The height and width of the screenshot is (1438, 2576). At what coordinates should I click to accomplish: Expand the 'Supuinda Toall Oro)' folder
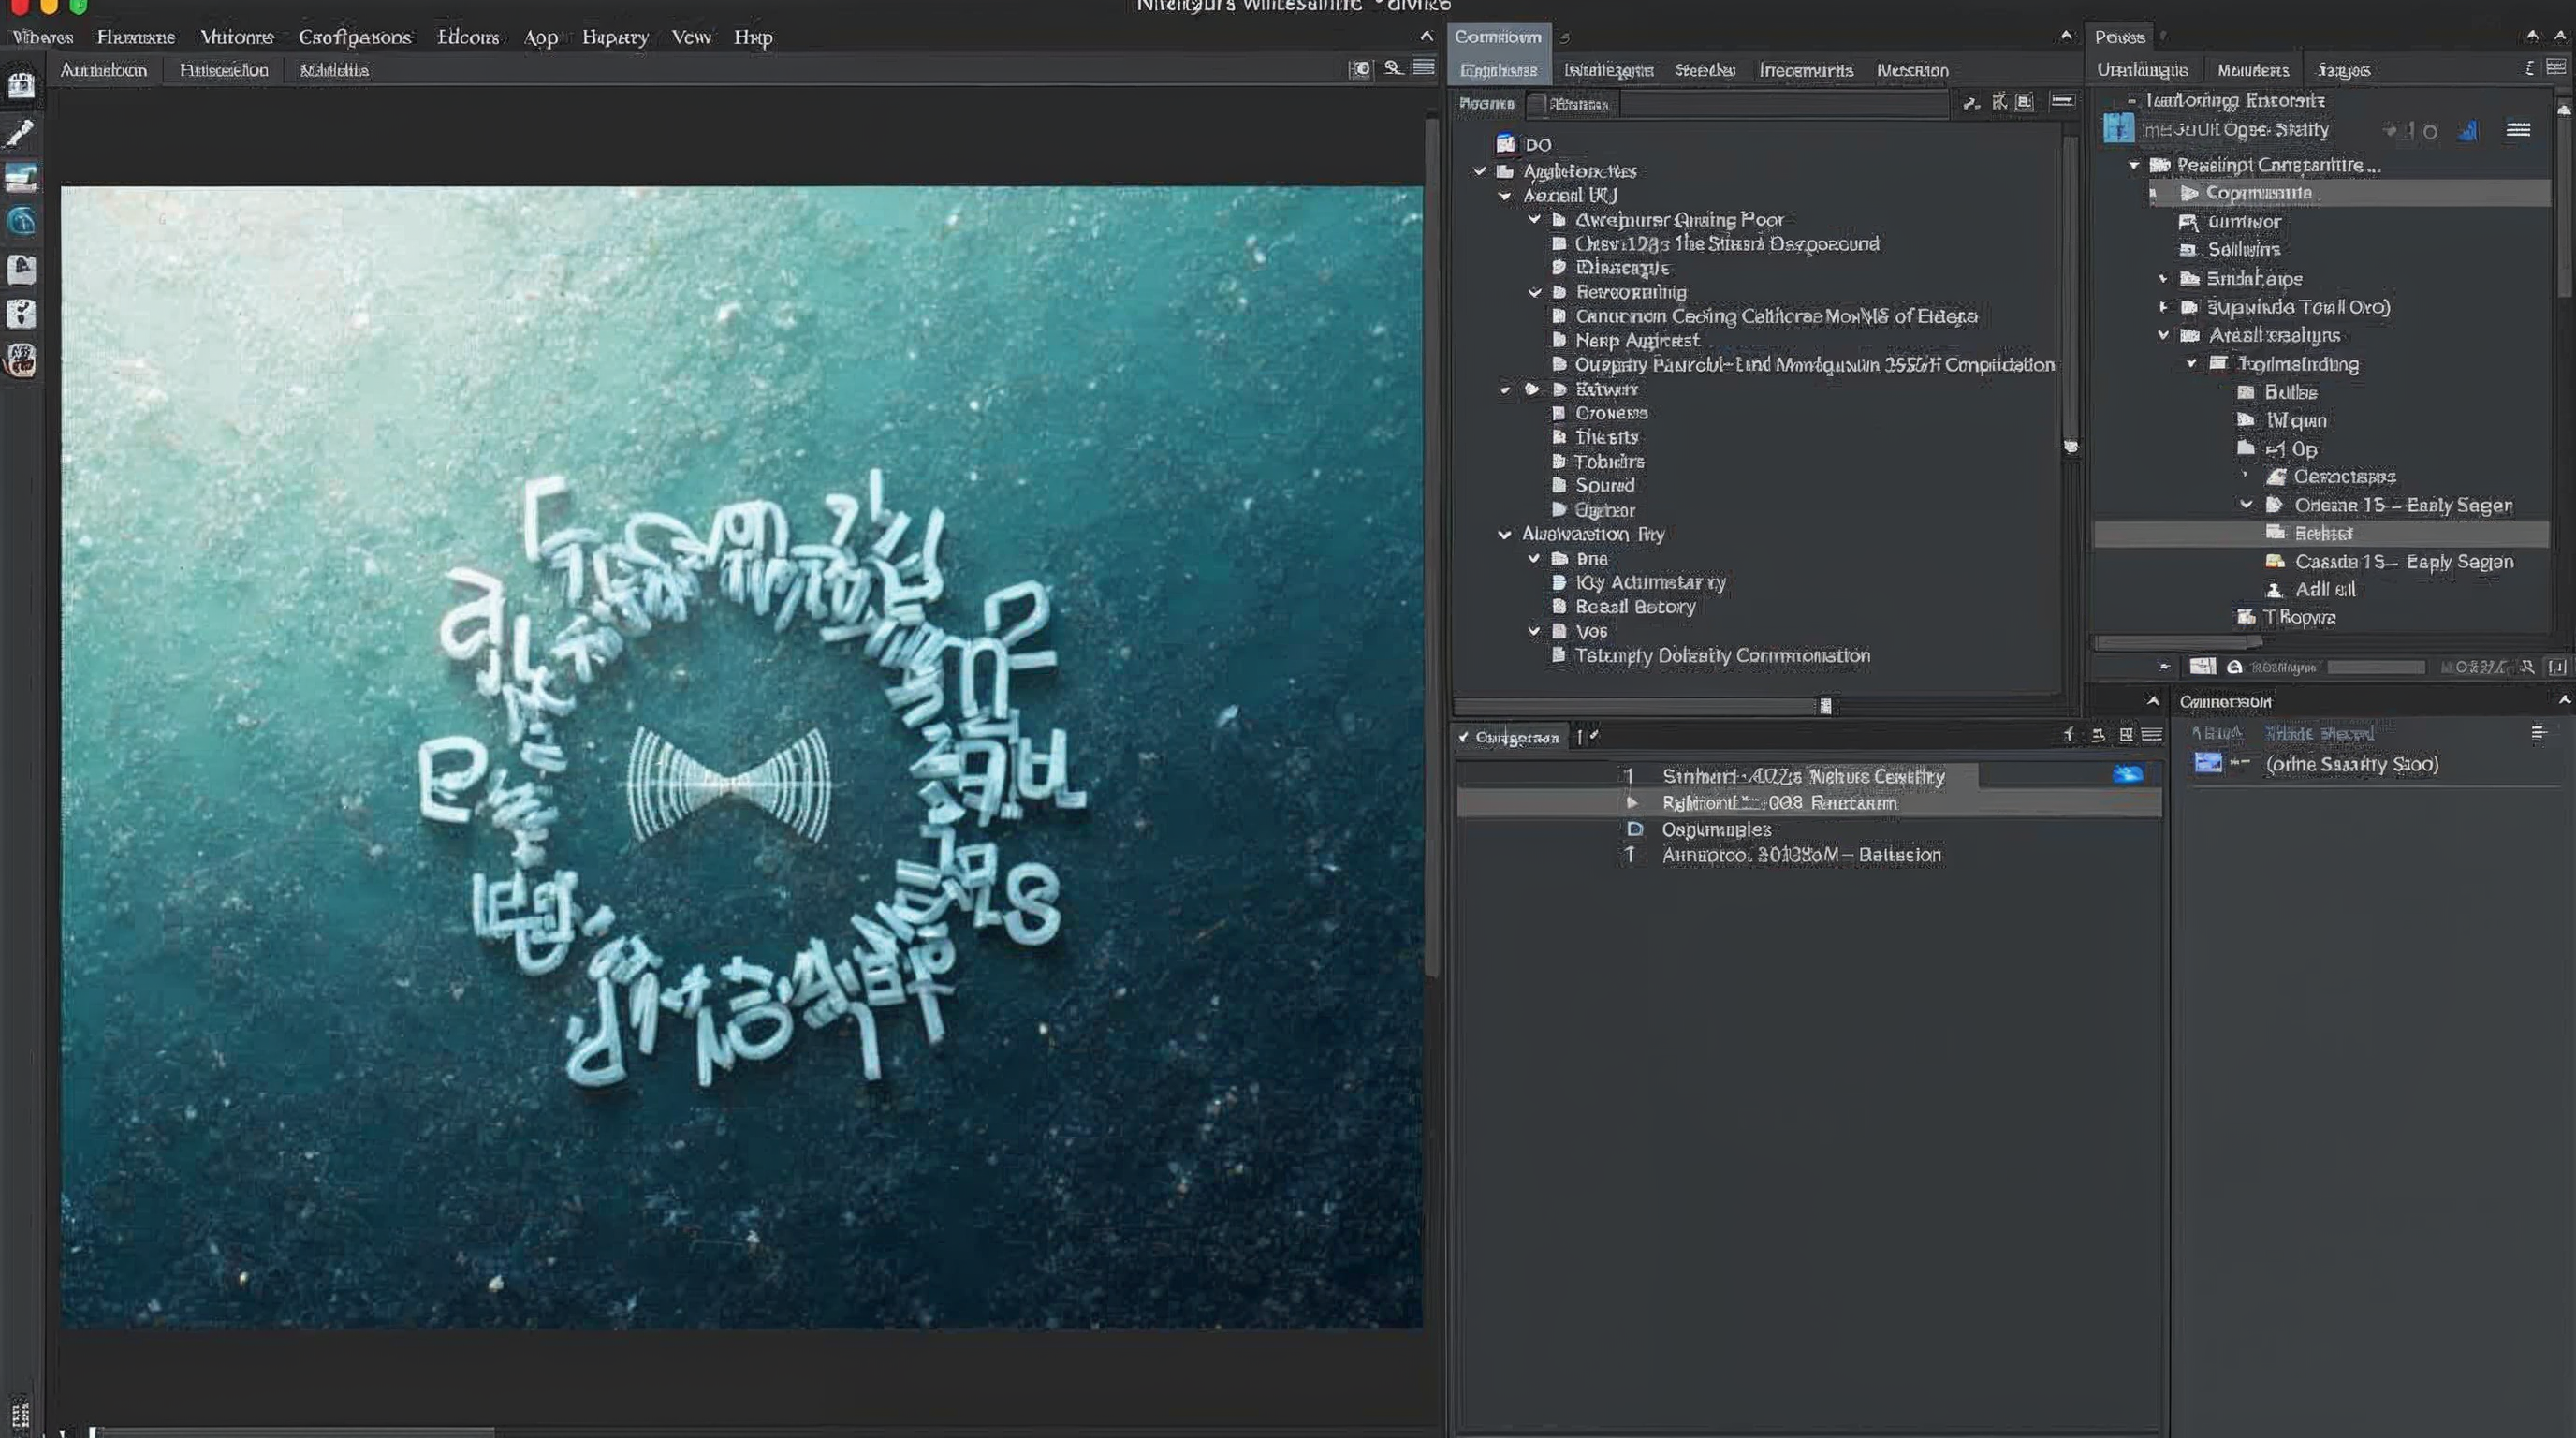tap(2163, 306)
